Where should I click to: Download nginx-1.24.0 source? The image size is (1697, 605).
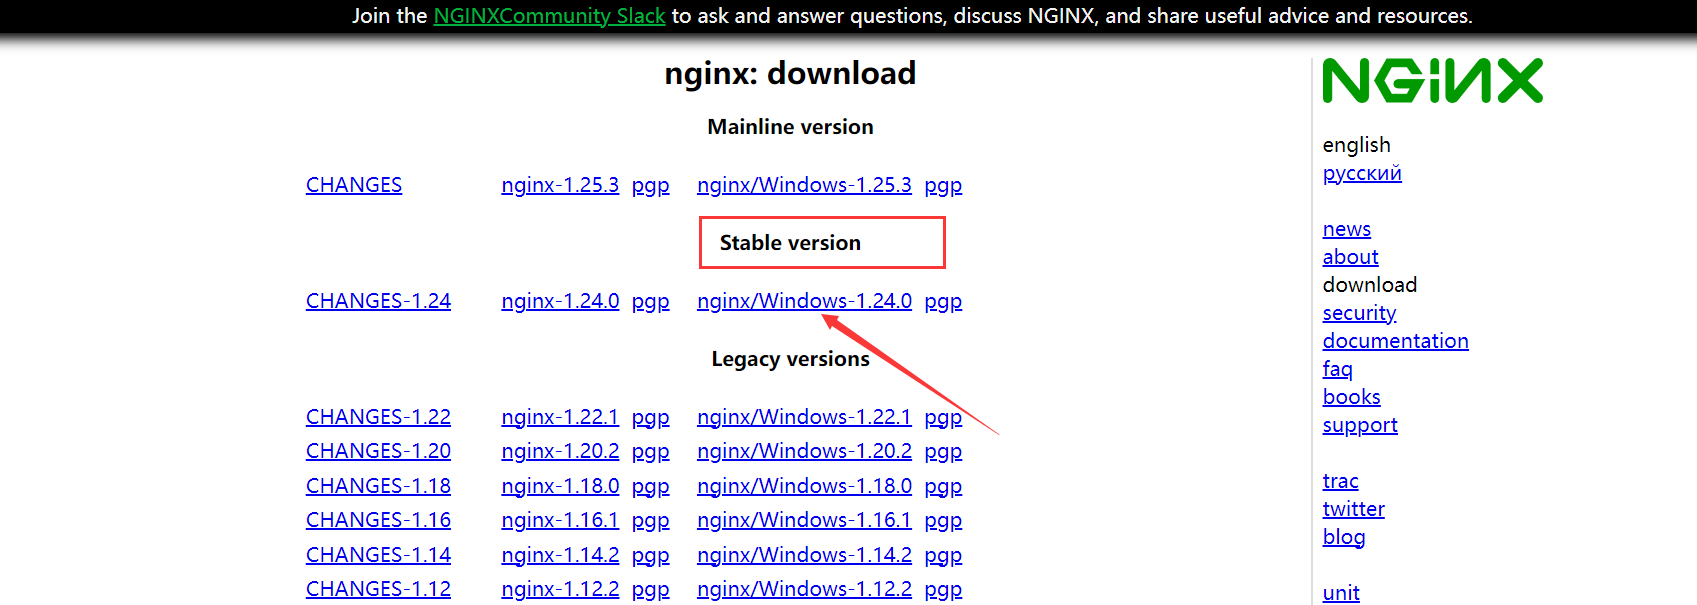[x=560, y=301]
